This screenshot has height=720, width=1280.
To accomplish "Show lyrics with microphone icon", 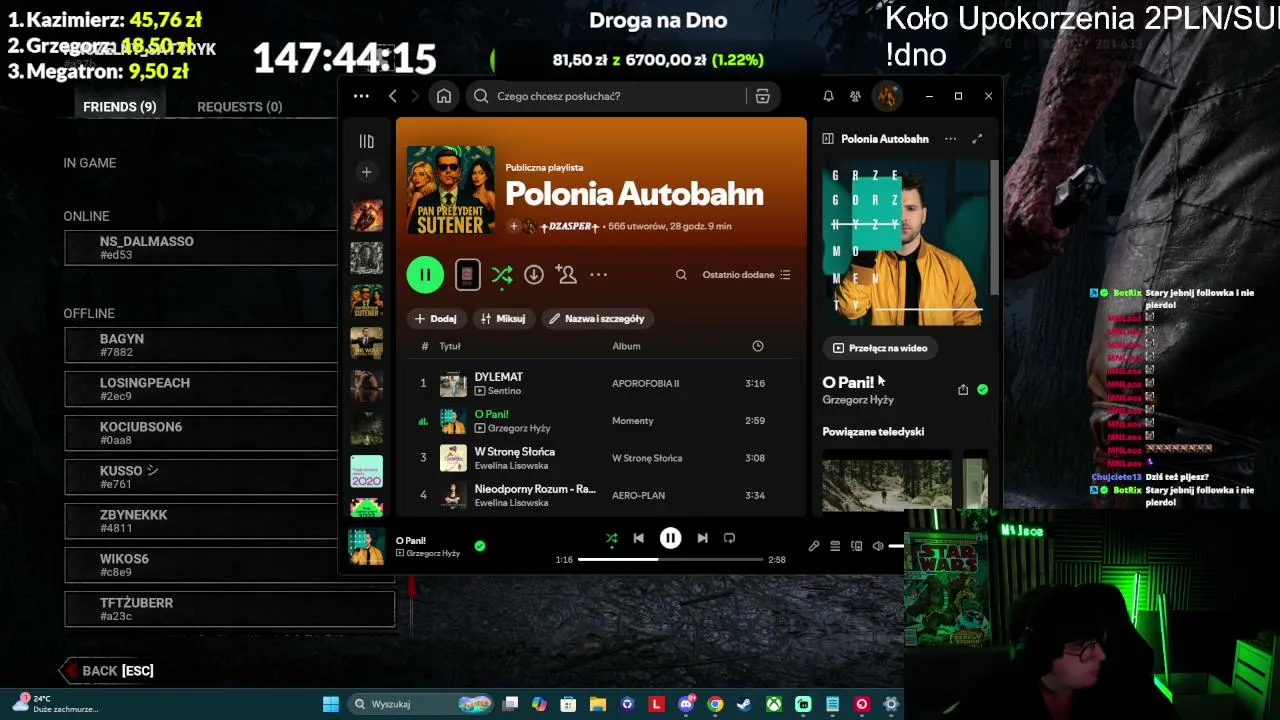I will point(814,546).
